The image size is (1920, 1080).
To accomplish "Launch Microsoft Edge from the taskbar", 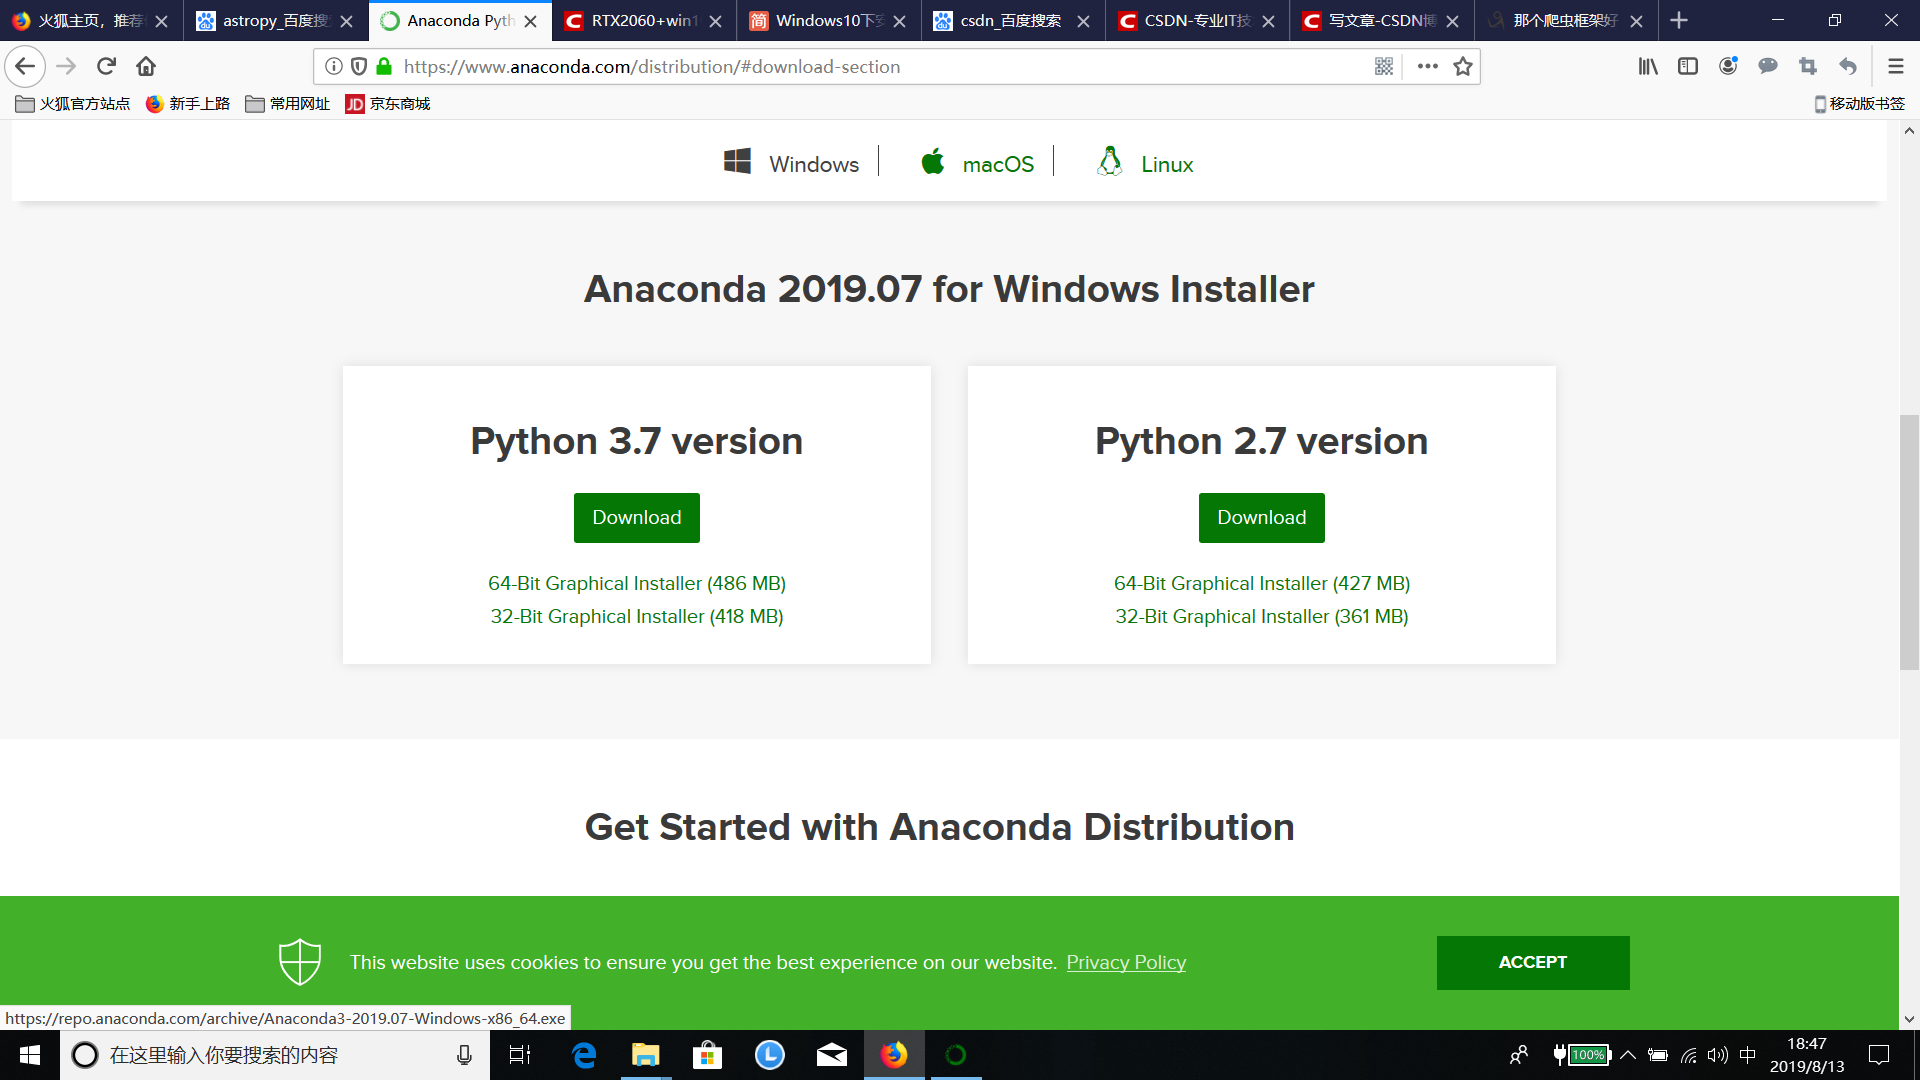I will click(583, 1055).
